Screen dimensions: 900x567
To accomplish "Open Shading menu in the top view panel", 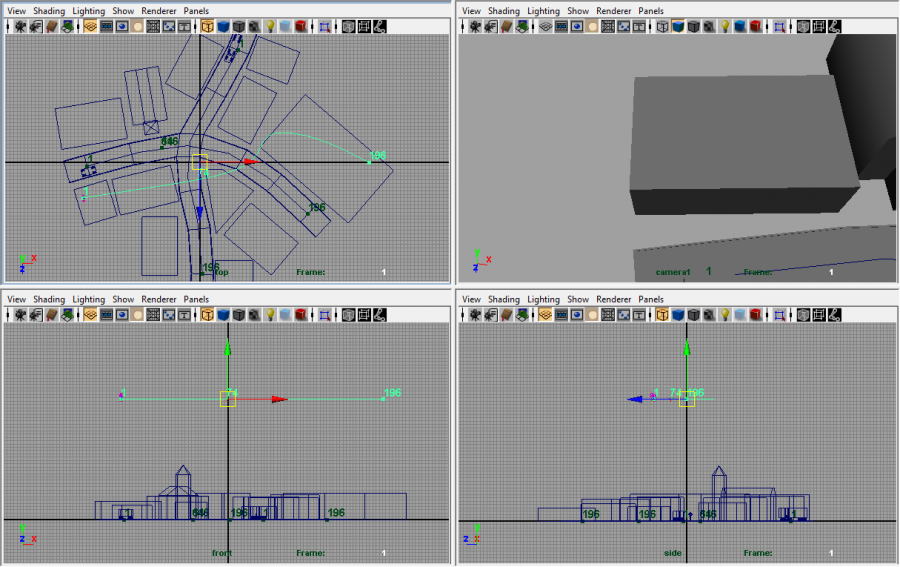I will point(49,11).
